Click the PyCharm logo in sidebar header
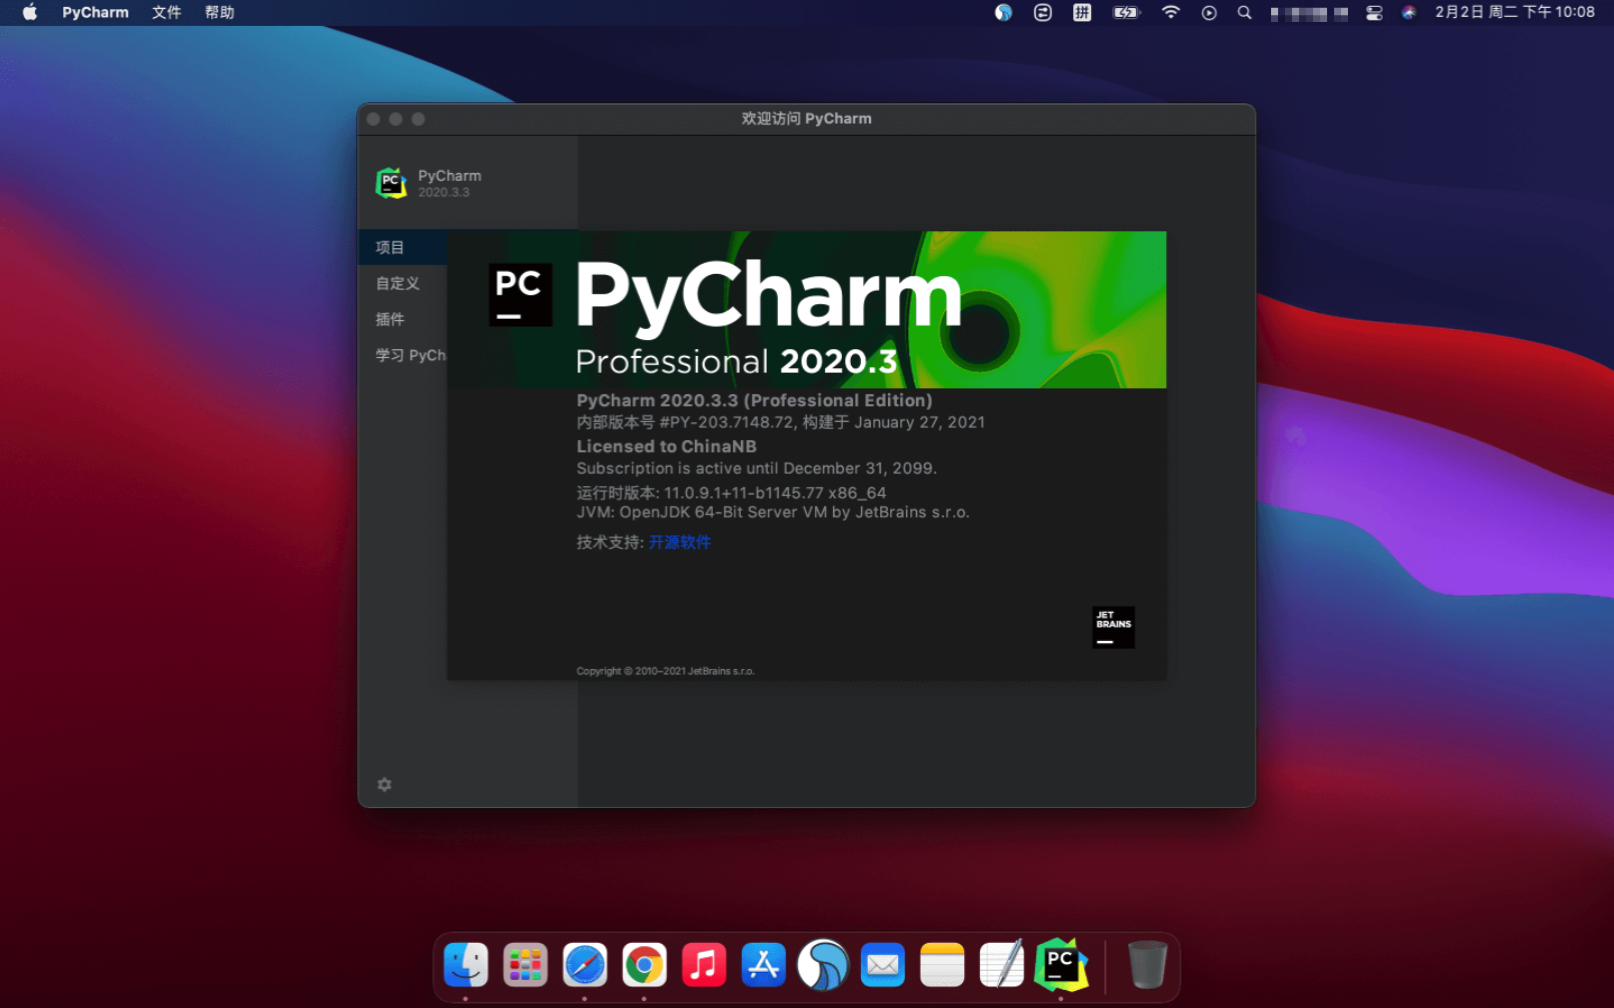The image size is (1614, 1008). 391,183
